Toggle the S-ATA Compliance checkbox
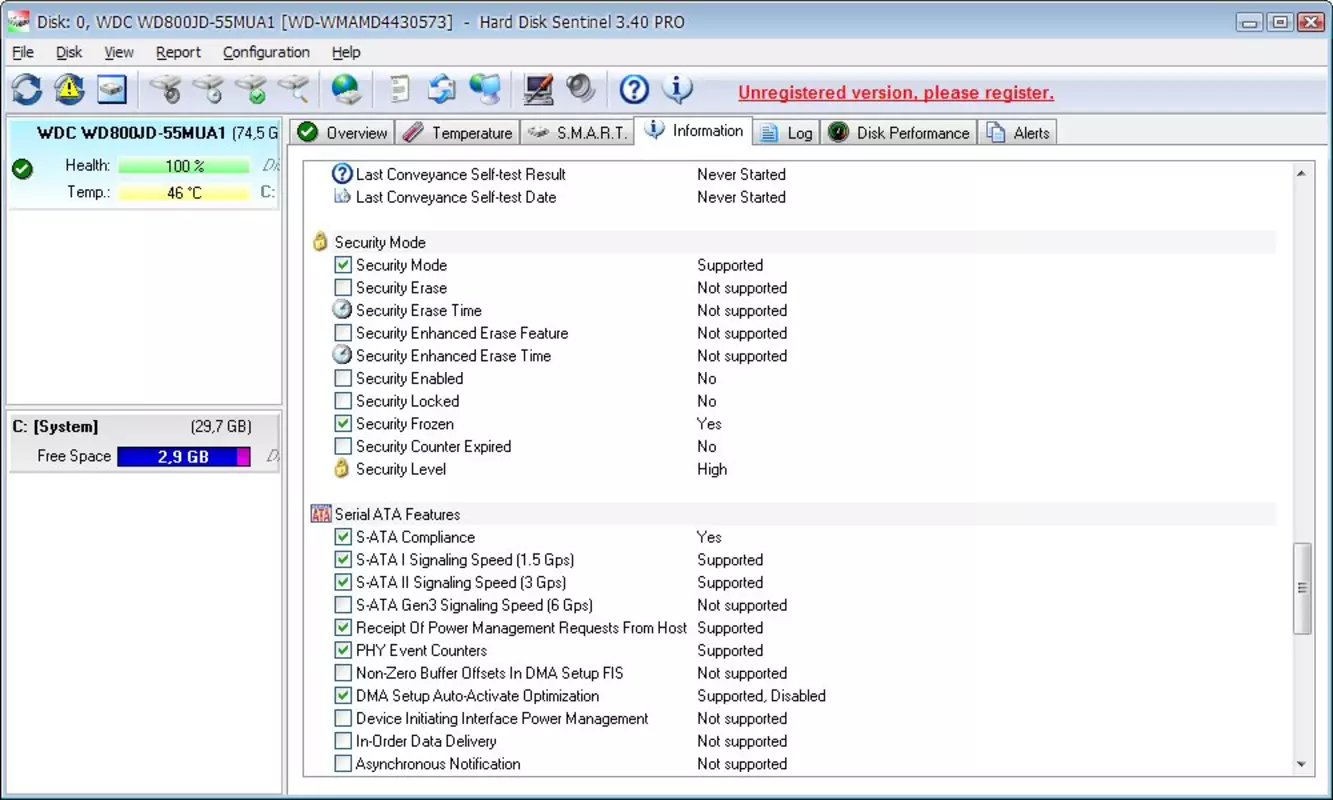Screen dimensions: 1333x800 (343, 537)
